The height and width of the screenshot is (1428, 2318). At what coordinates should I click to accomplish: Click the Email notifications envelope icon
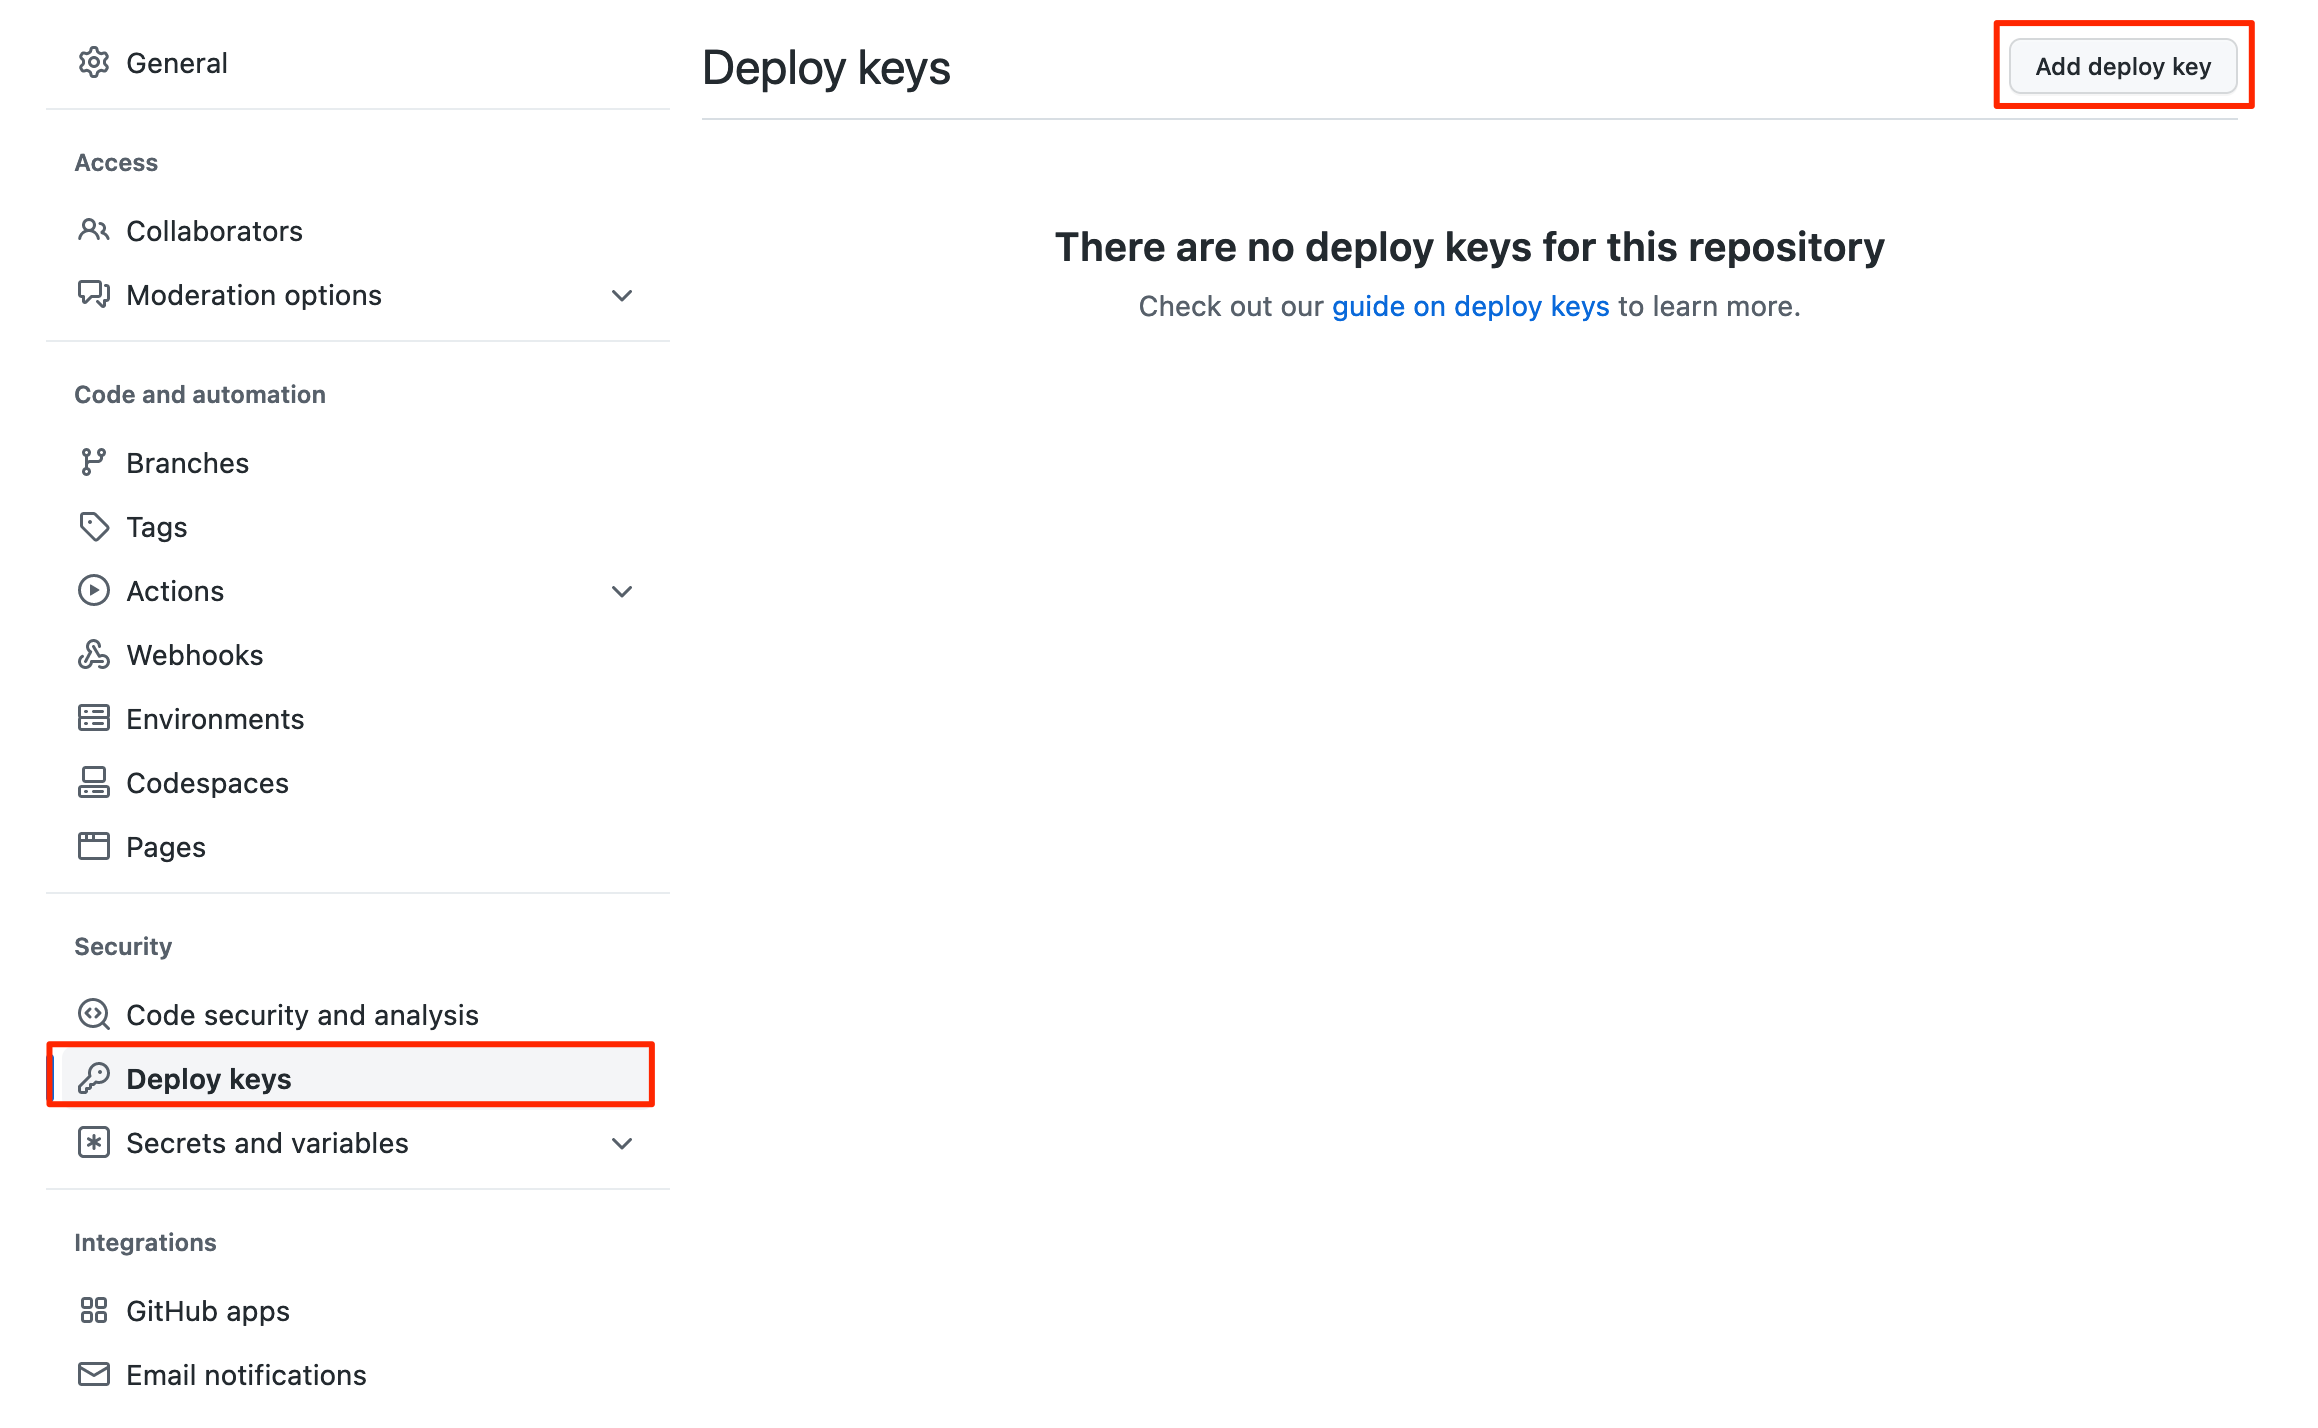click(93, 1375)
